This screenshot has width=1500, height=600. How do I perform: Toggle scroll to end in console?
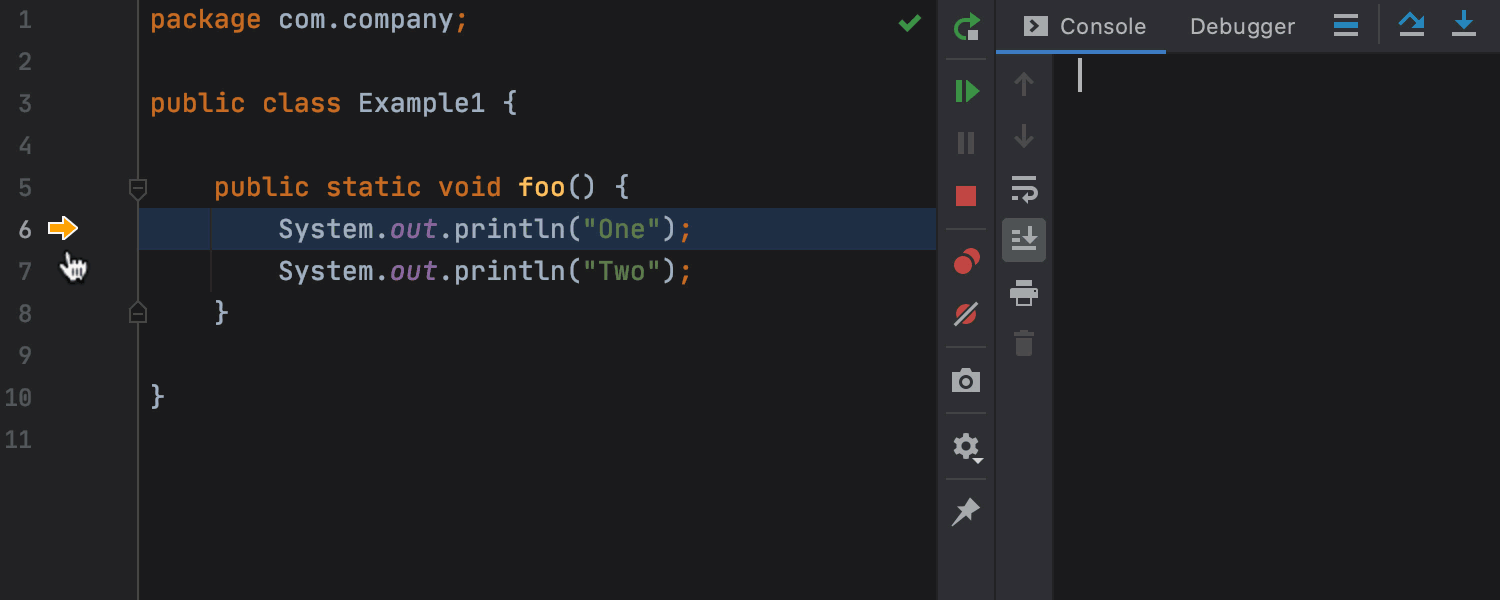pyautogui.click(x=1023, y=240)
